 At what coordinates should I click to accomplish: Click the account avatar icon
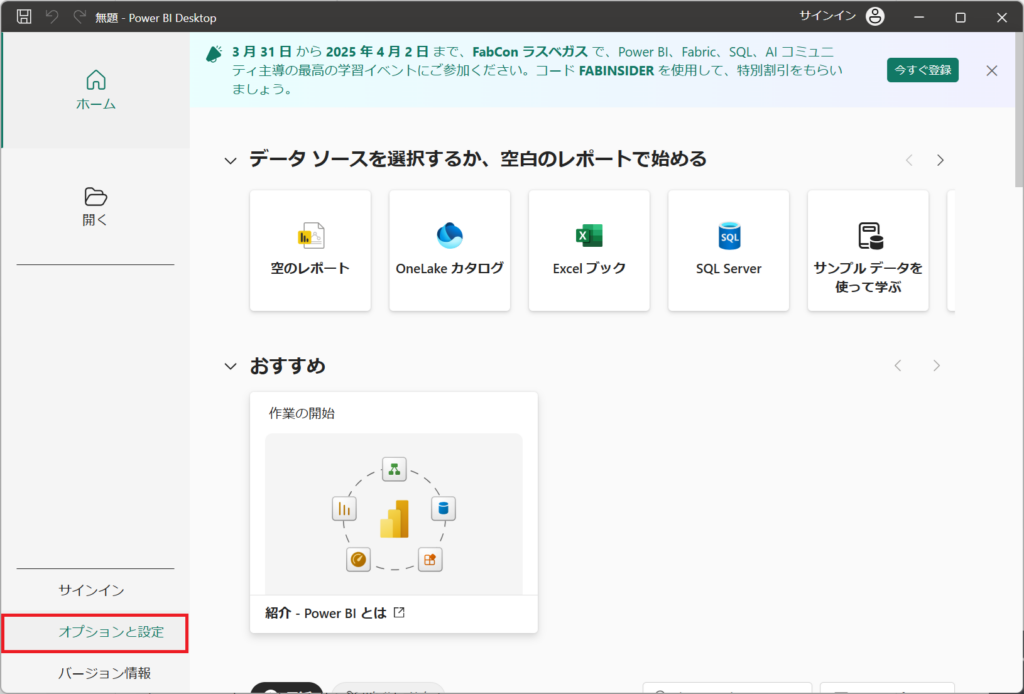click(875, 17)
